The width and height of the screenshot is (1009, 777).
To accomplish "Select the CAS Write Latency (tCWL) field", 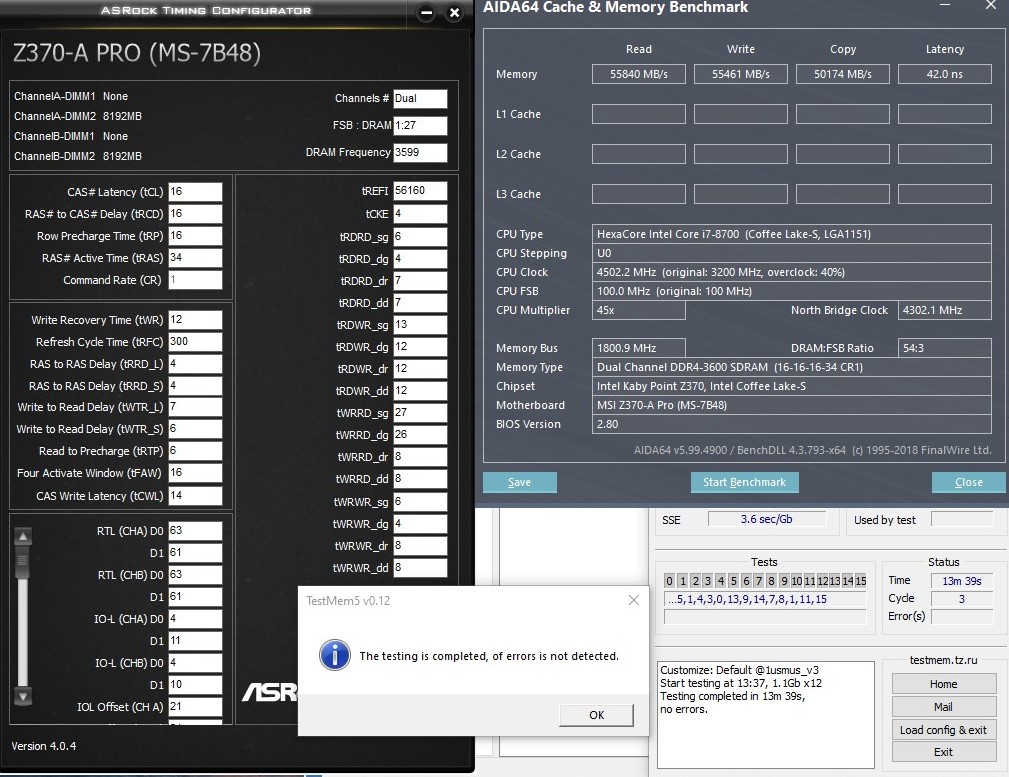I will pos(195,496).
